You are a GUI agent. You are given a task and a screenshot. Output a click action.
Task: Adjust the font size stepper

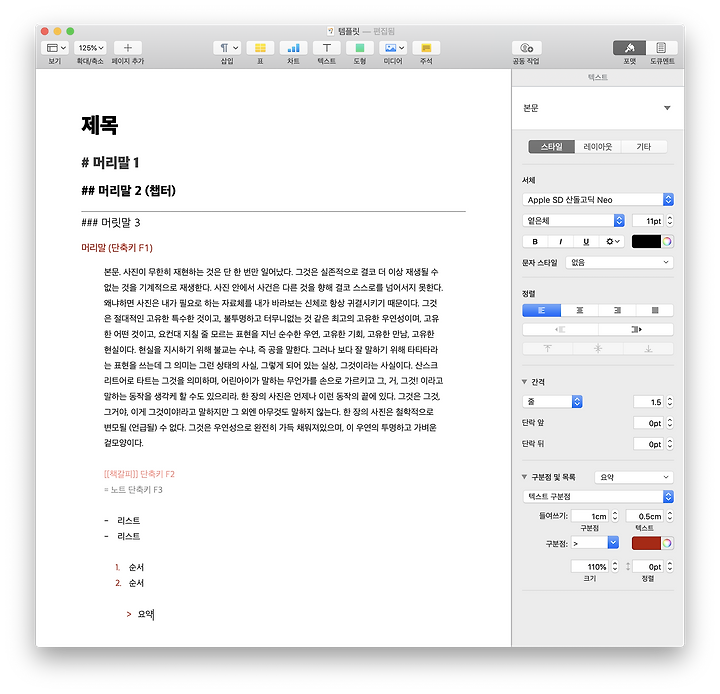click(670, 221)
